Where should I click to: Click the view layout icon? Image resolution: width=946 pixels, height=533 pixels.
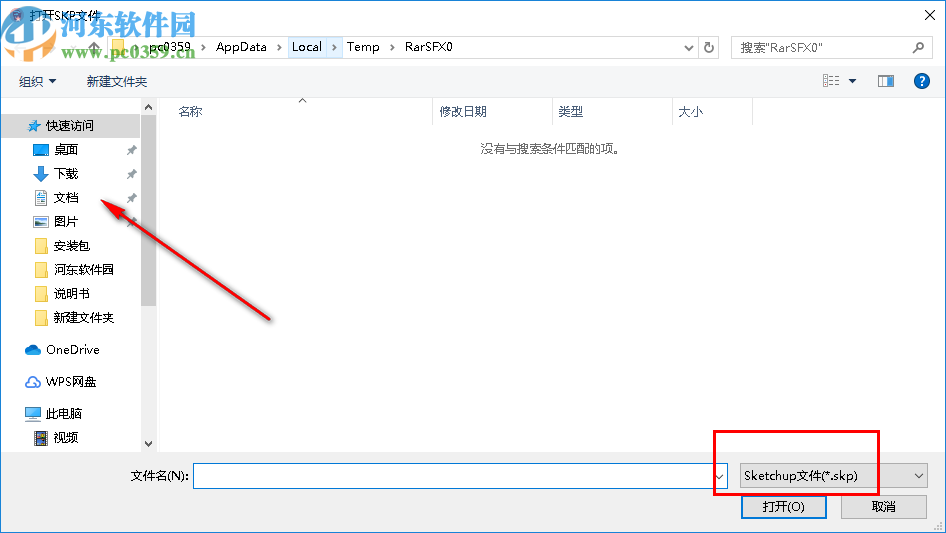(x=831, y=81)
